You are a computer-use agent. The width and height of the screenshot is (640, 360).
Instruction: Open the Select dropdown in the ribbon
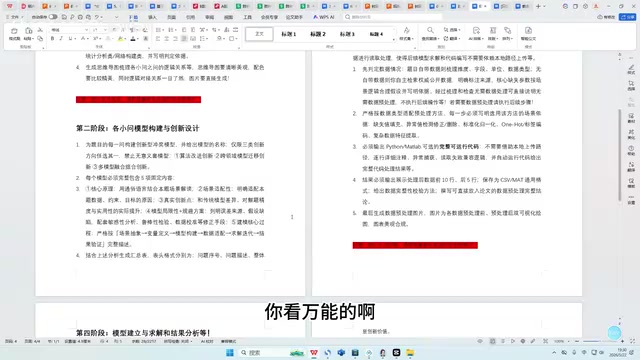click(x=452, y=30)
